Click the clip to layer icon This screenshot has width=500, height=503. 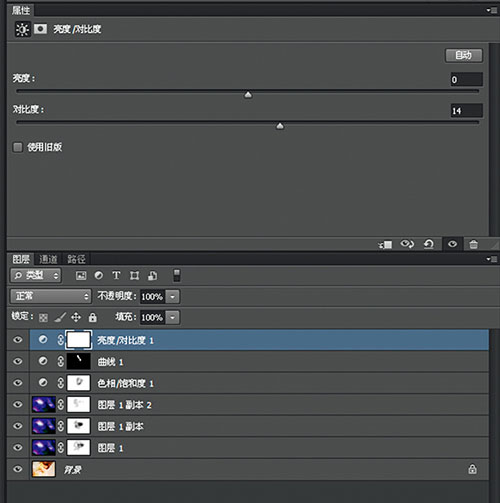click(x=385, y=245)
